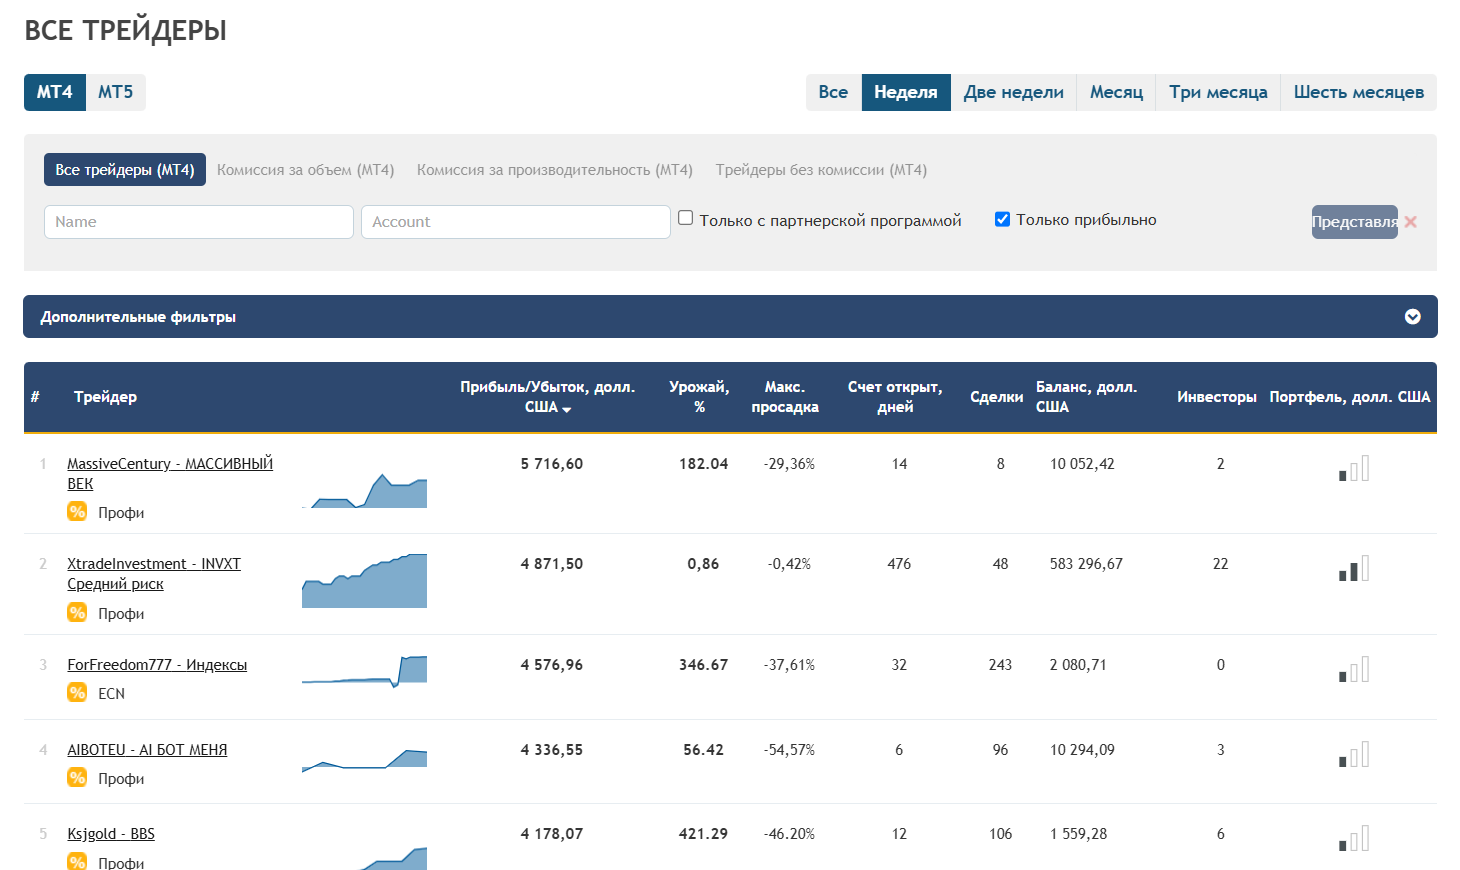Viewport: 1460px width, 870px height.
Task: Click balance value 583 296,67
Action: [1086, 564]
